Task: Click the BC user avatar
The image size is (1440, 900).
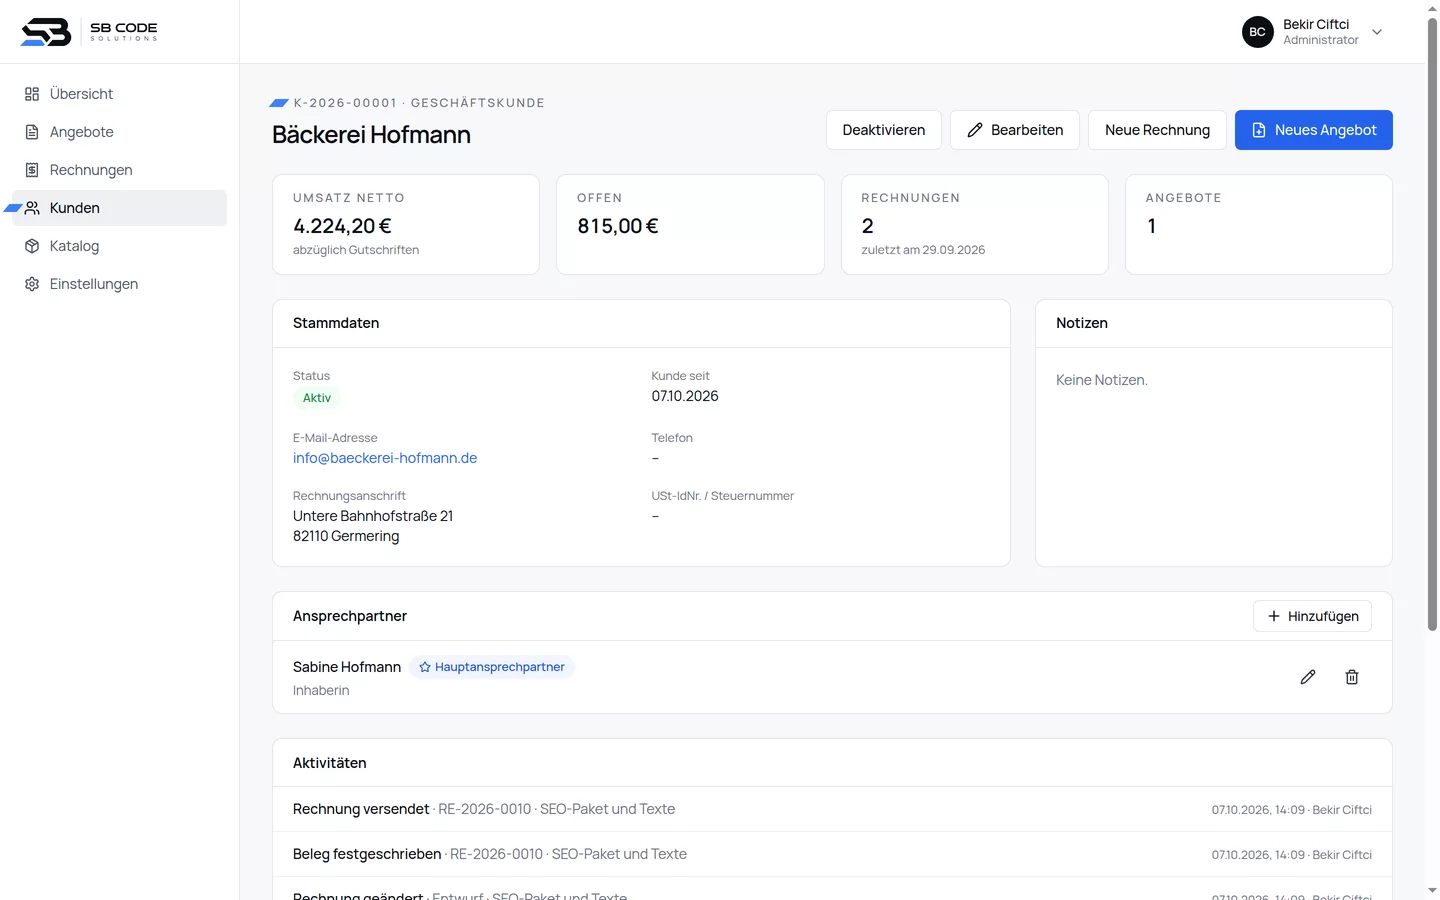Action: pos(1258,32)
